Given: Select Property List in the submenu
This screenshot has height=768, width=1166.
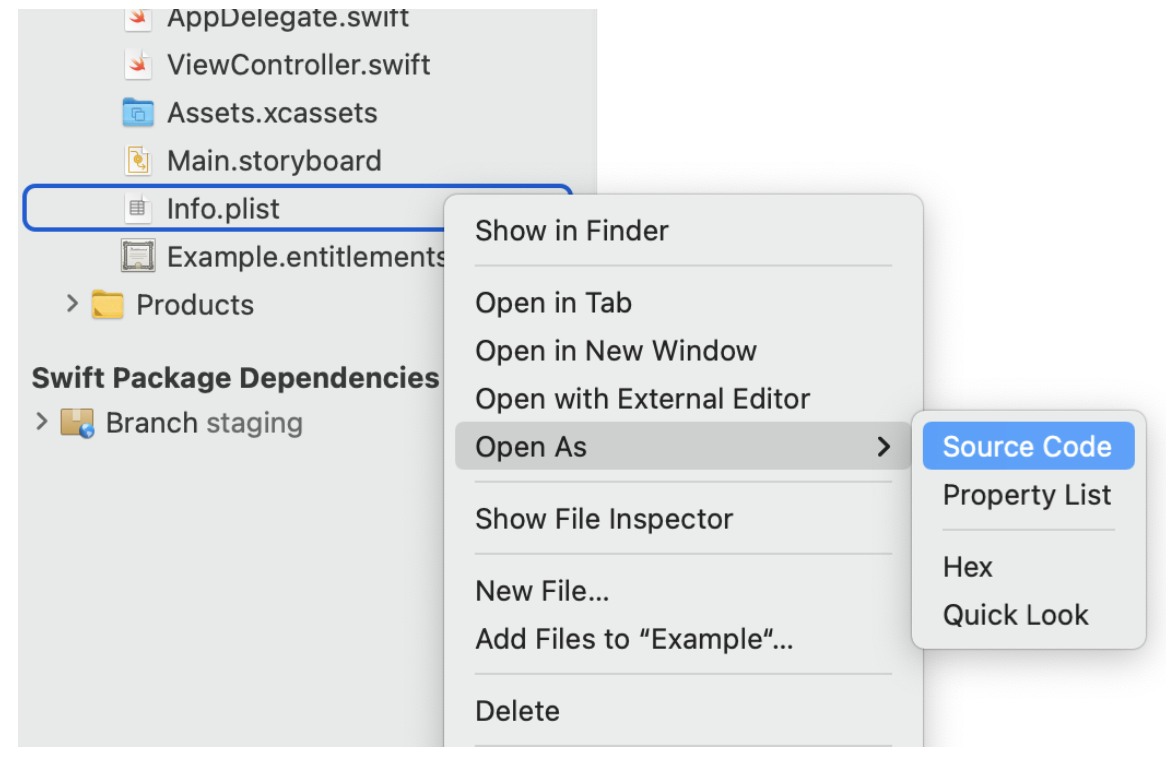Looking at the screenshot, I should 1028,495.
